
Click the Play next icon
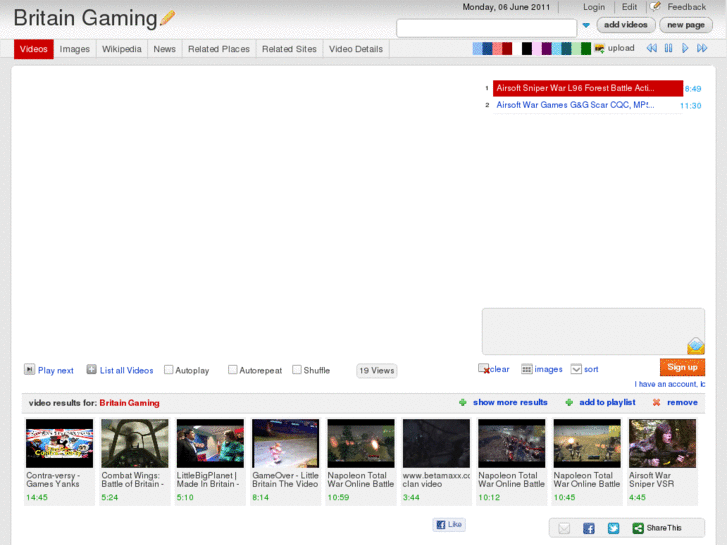pos(29,369)
